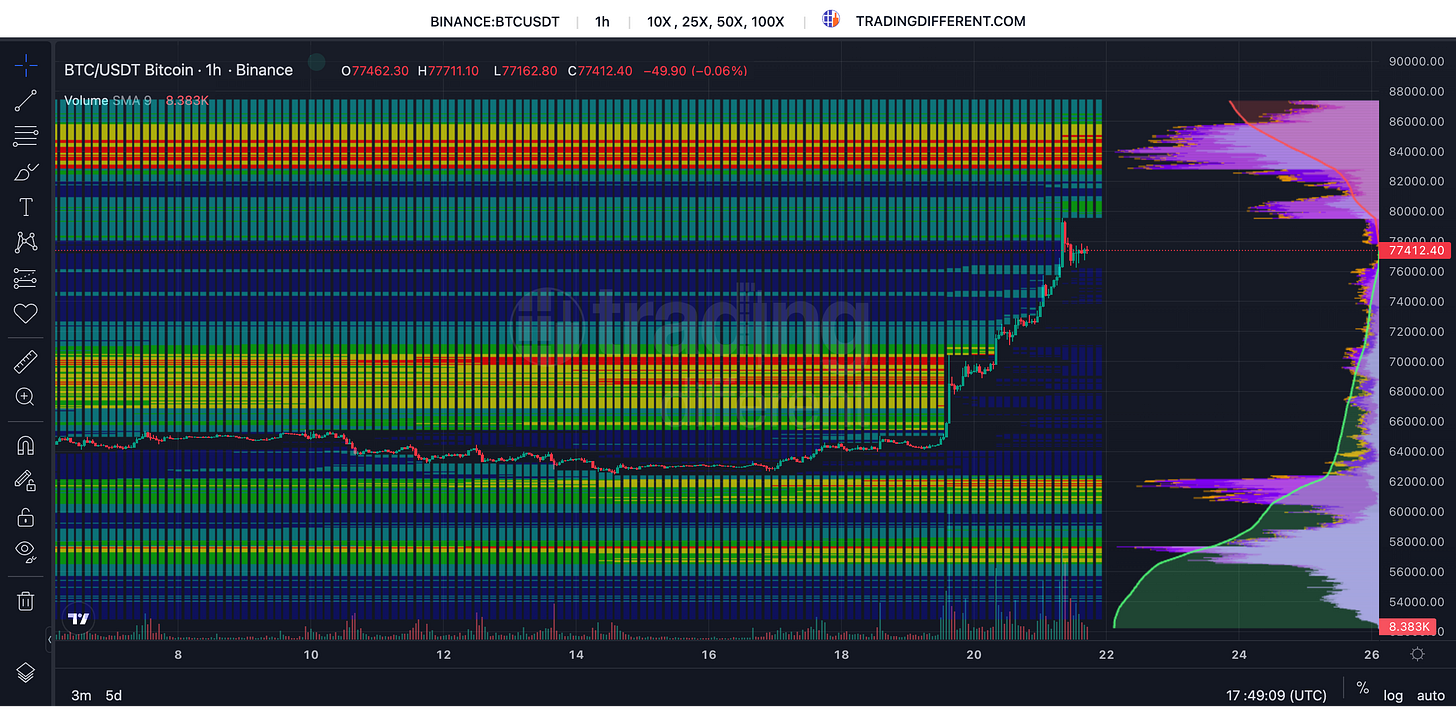Toggle percent scale mode
Image resolution: width=1456 pixels, height=710 pixels.
(1362, 688)
